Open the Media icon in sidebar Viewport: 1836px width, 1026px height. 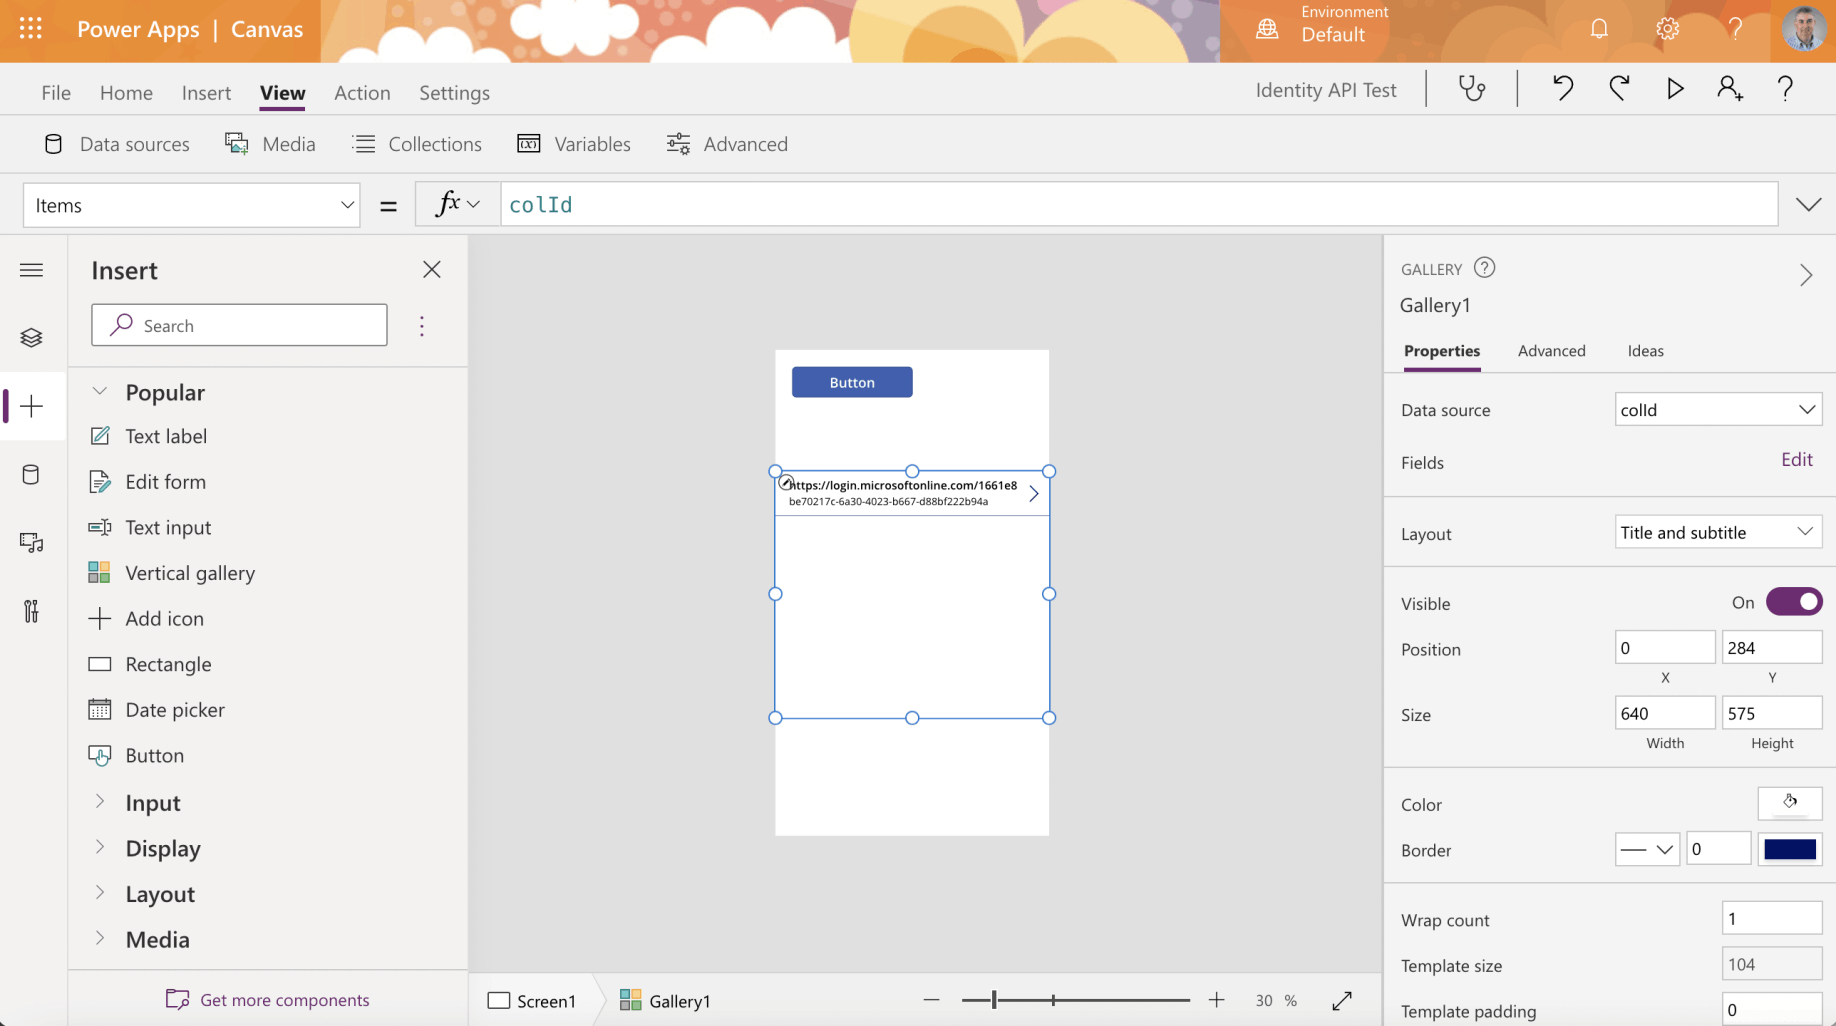coord(31,542)
